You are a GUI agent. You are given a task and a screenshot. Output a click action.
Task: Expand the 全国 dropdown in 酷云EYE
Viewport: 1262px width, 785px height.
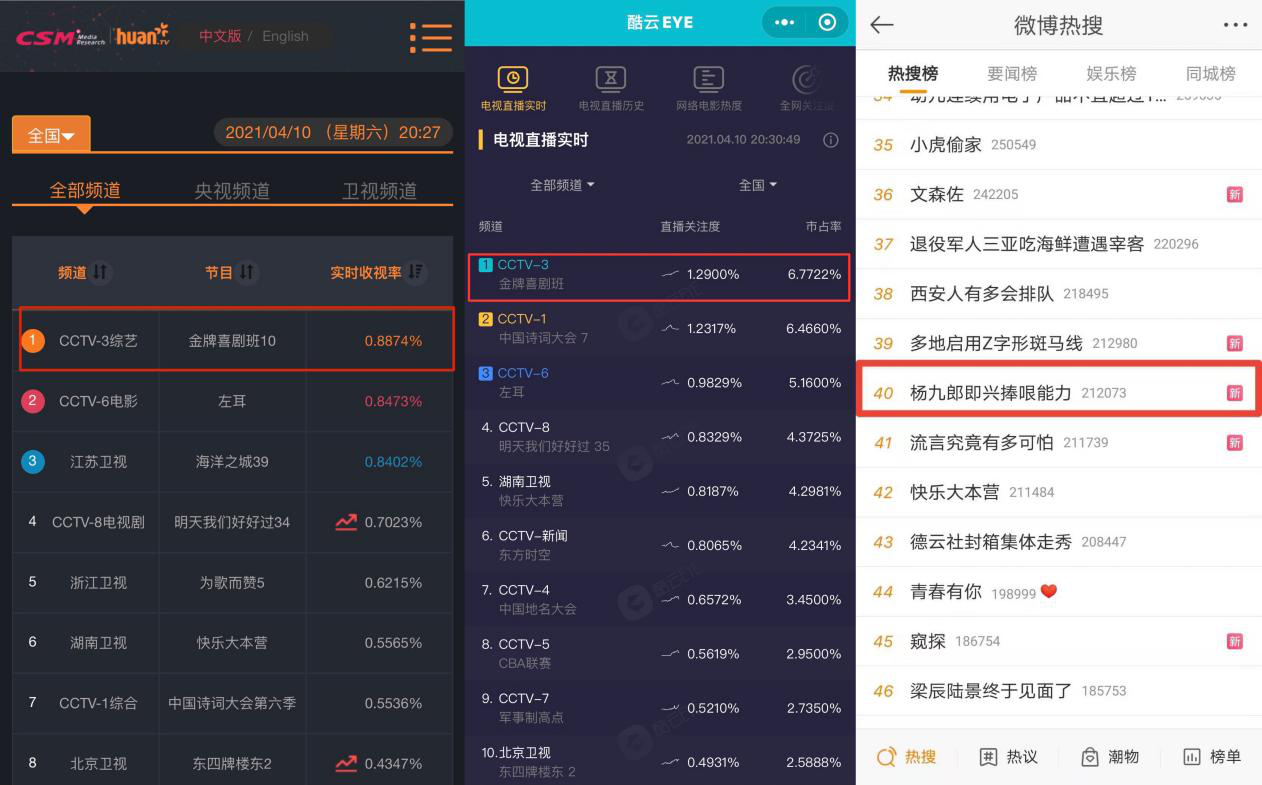(x=757, y=185)
